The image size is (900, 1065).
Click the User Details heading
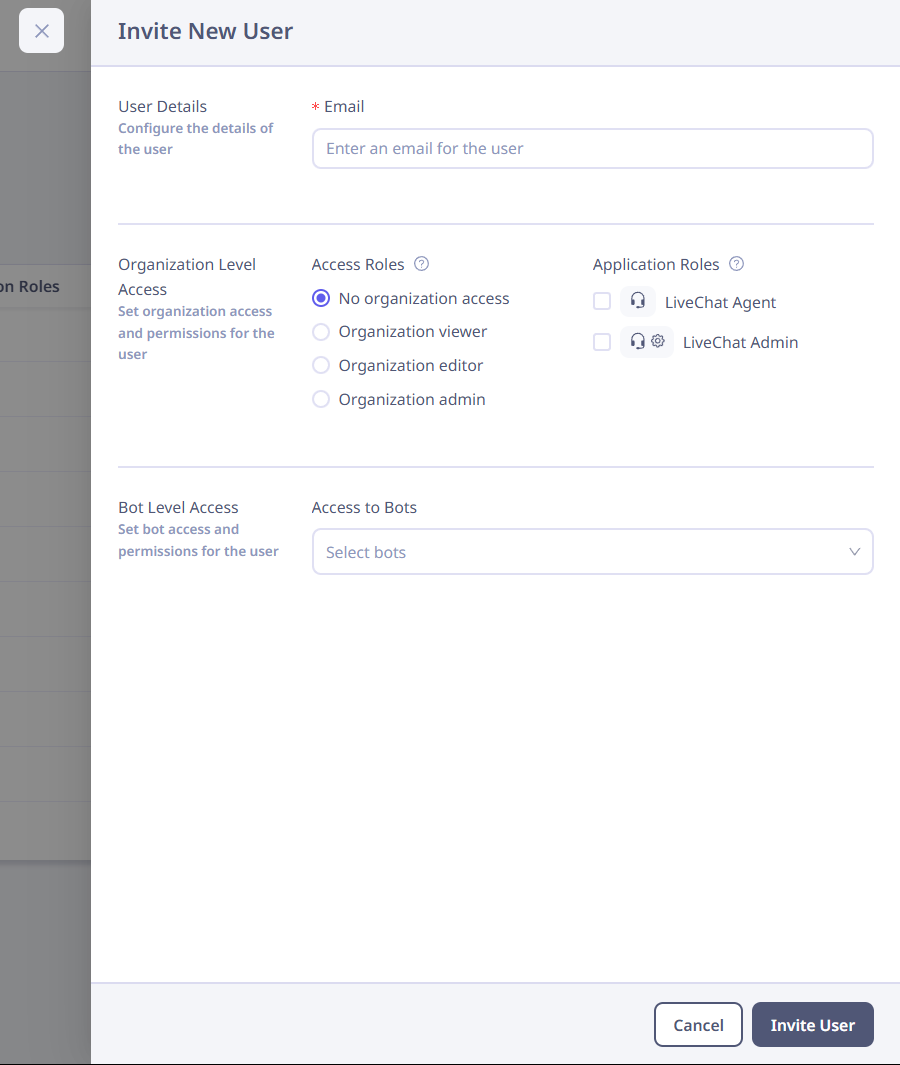click(162, 107)
